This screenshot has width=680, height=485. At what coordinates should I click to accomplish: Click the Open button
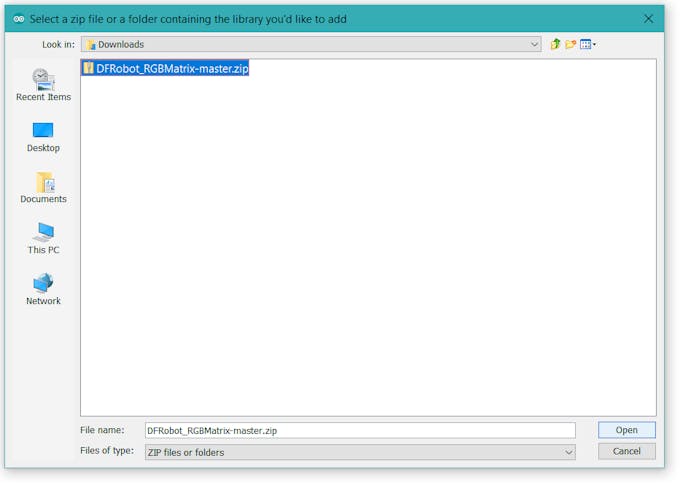[x=627, y=430]
